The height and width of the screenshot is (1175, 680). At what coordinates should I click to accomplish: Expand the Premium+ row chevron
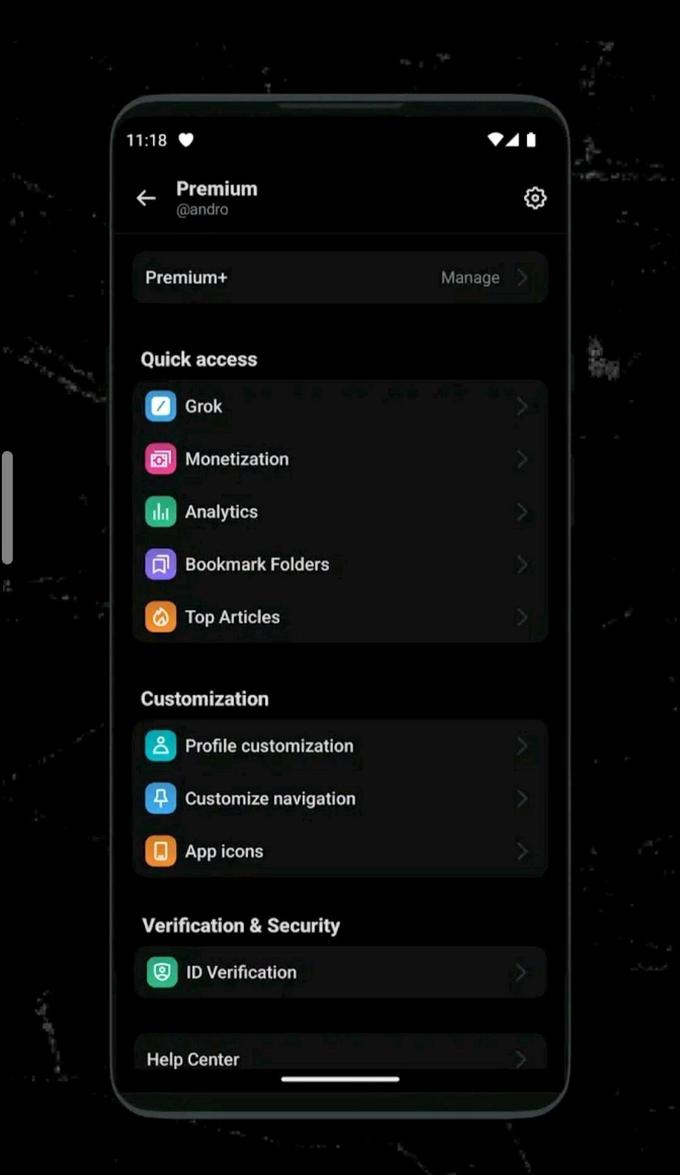(522, 277)
